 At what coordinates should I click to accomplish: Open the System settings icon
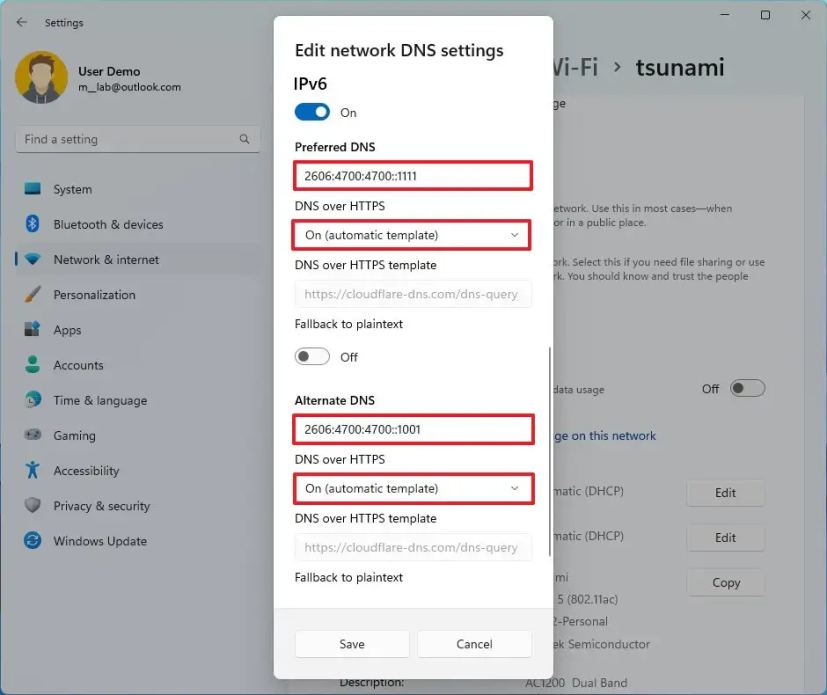point(33,189)
